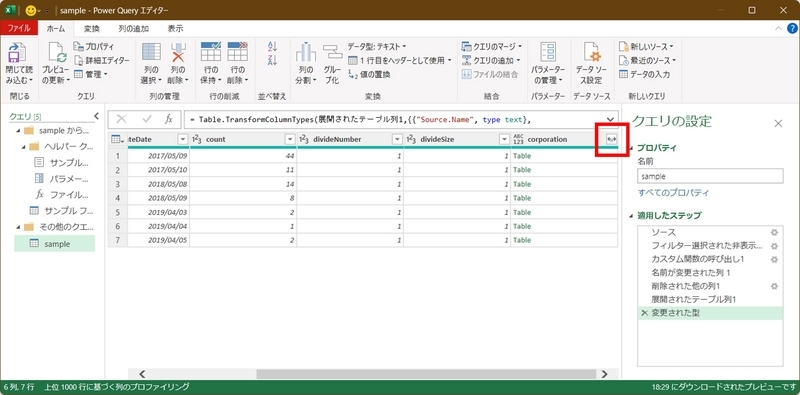The height and width of the screenshot is (395, 800).
Task: Collapse その他のクエ... folder
Action: pyautogui.click(x=18, y=226)
